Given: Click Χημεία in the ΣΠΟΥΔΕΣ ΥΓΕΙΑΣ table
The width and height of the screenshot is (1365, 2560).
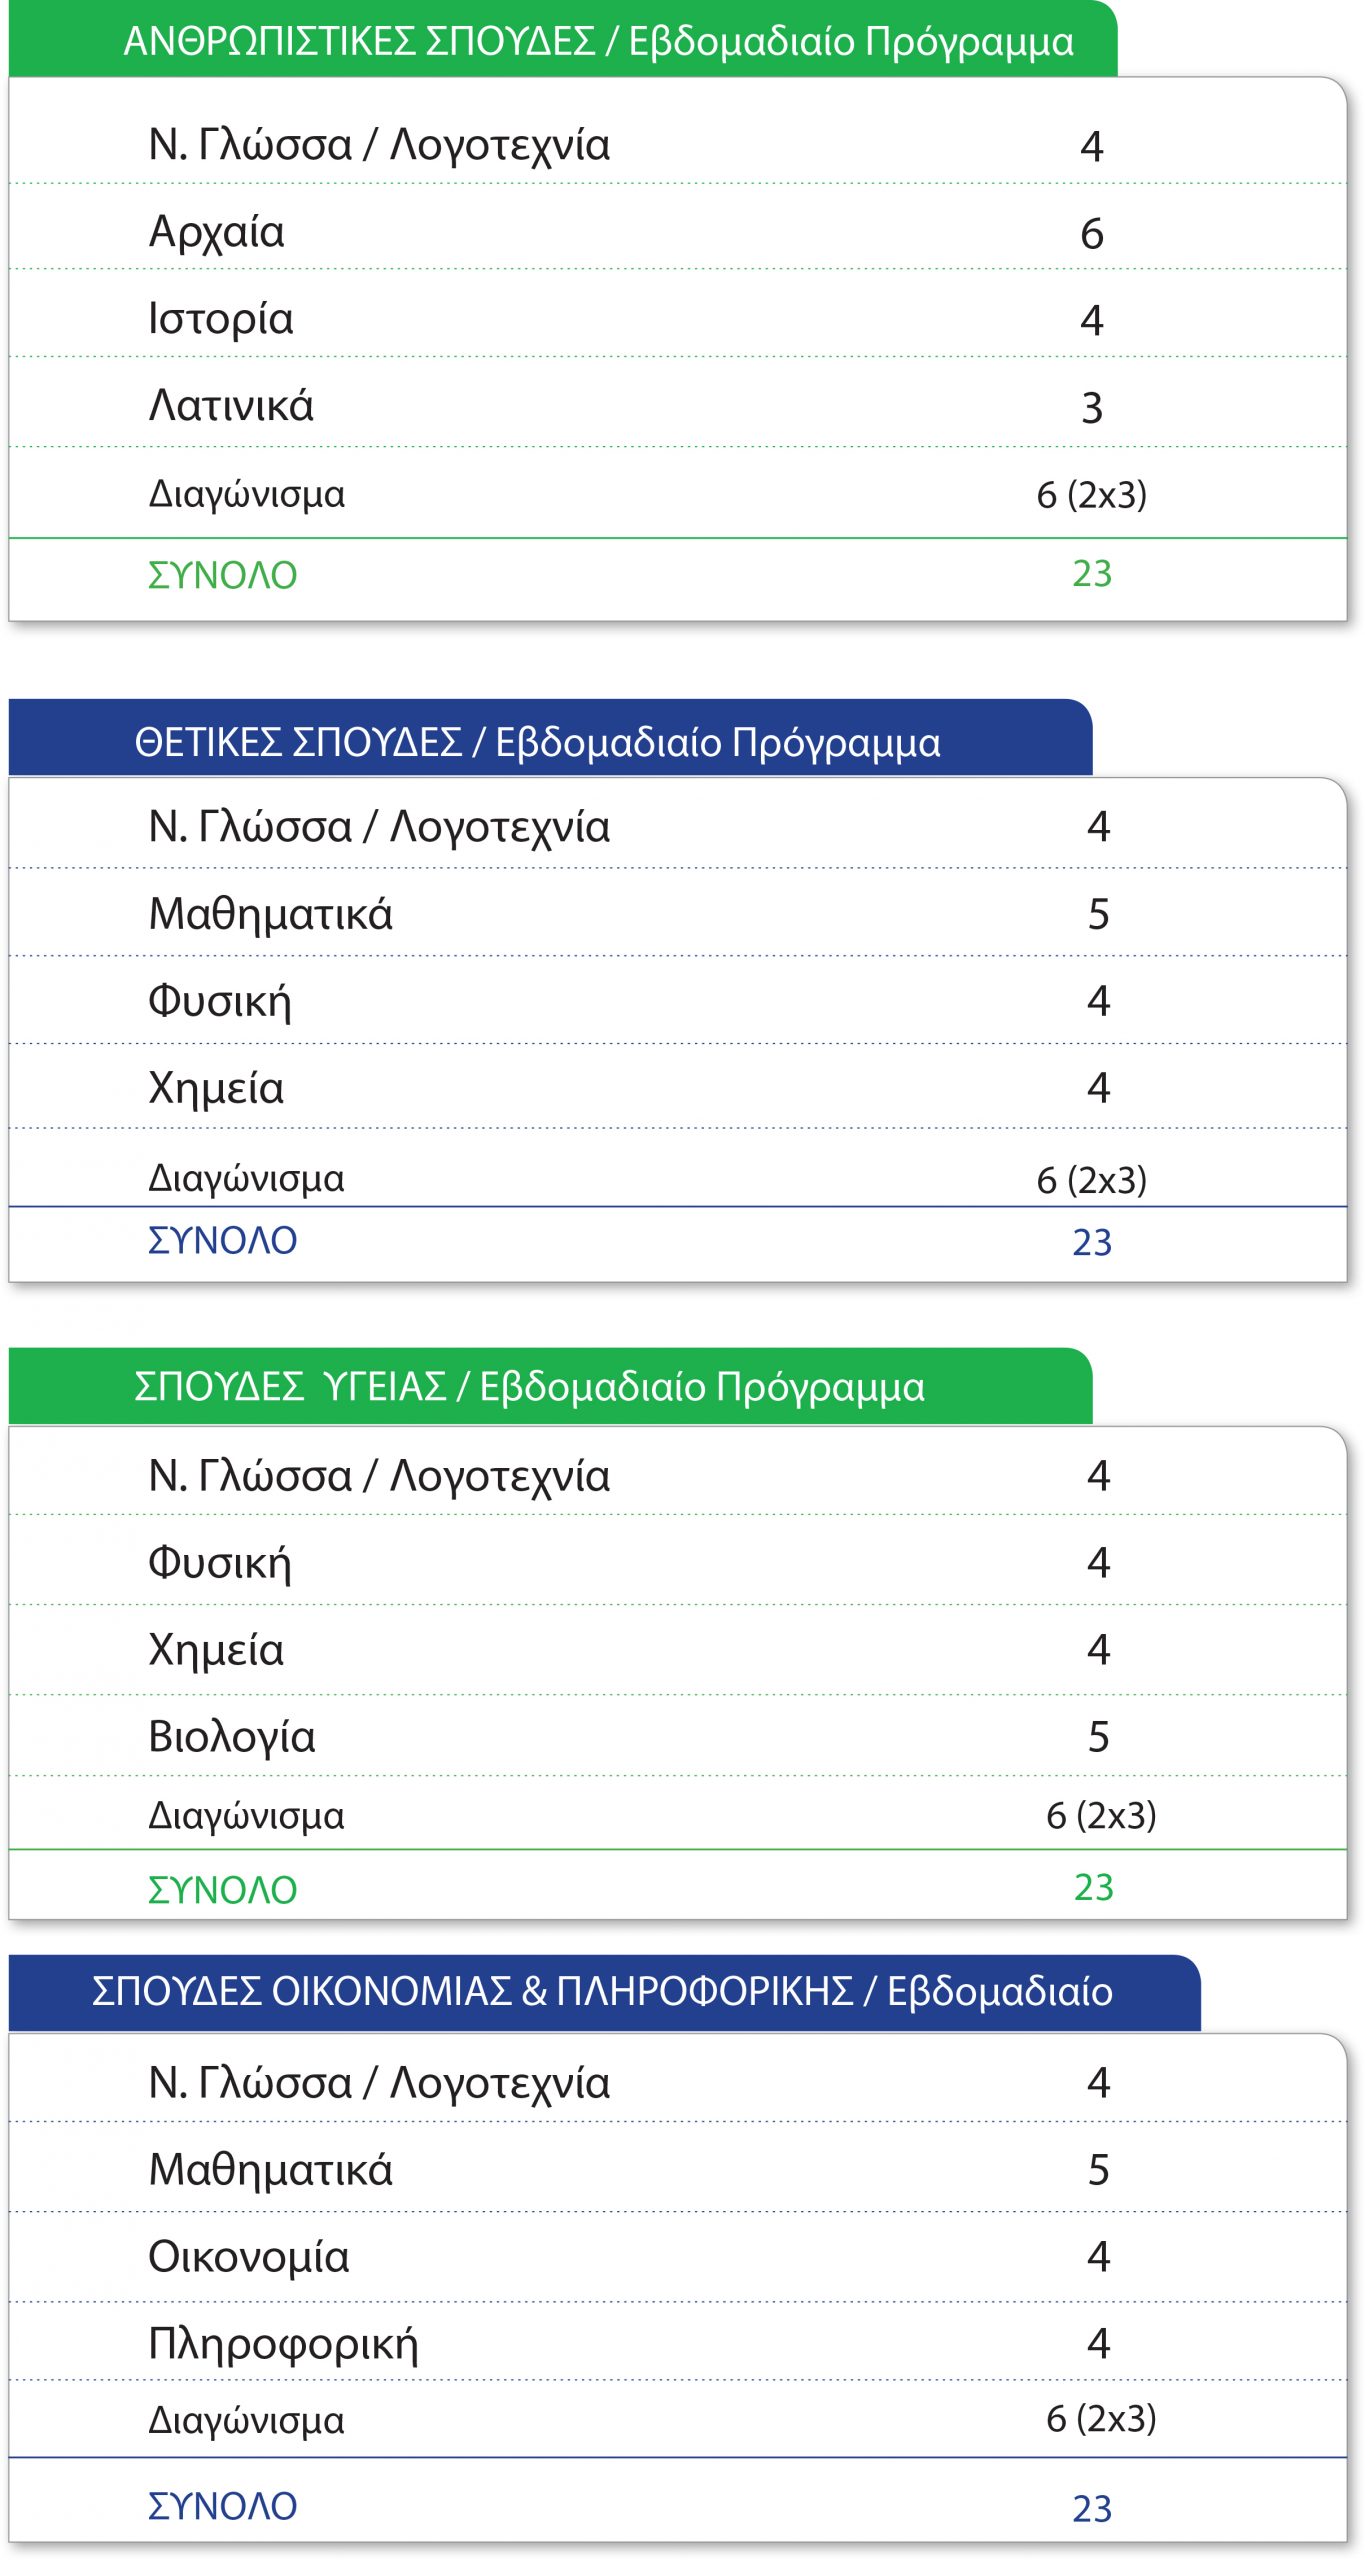Looking at the screenshot, I should [x=216, y=1650].
